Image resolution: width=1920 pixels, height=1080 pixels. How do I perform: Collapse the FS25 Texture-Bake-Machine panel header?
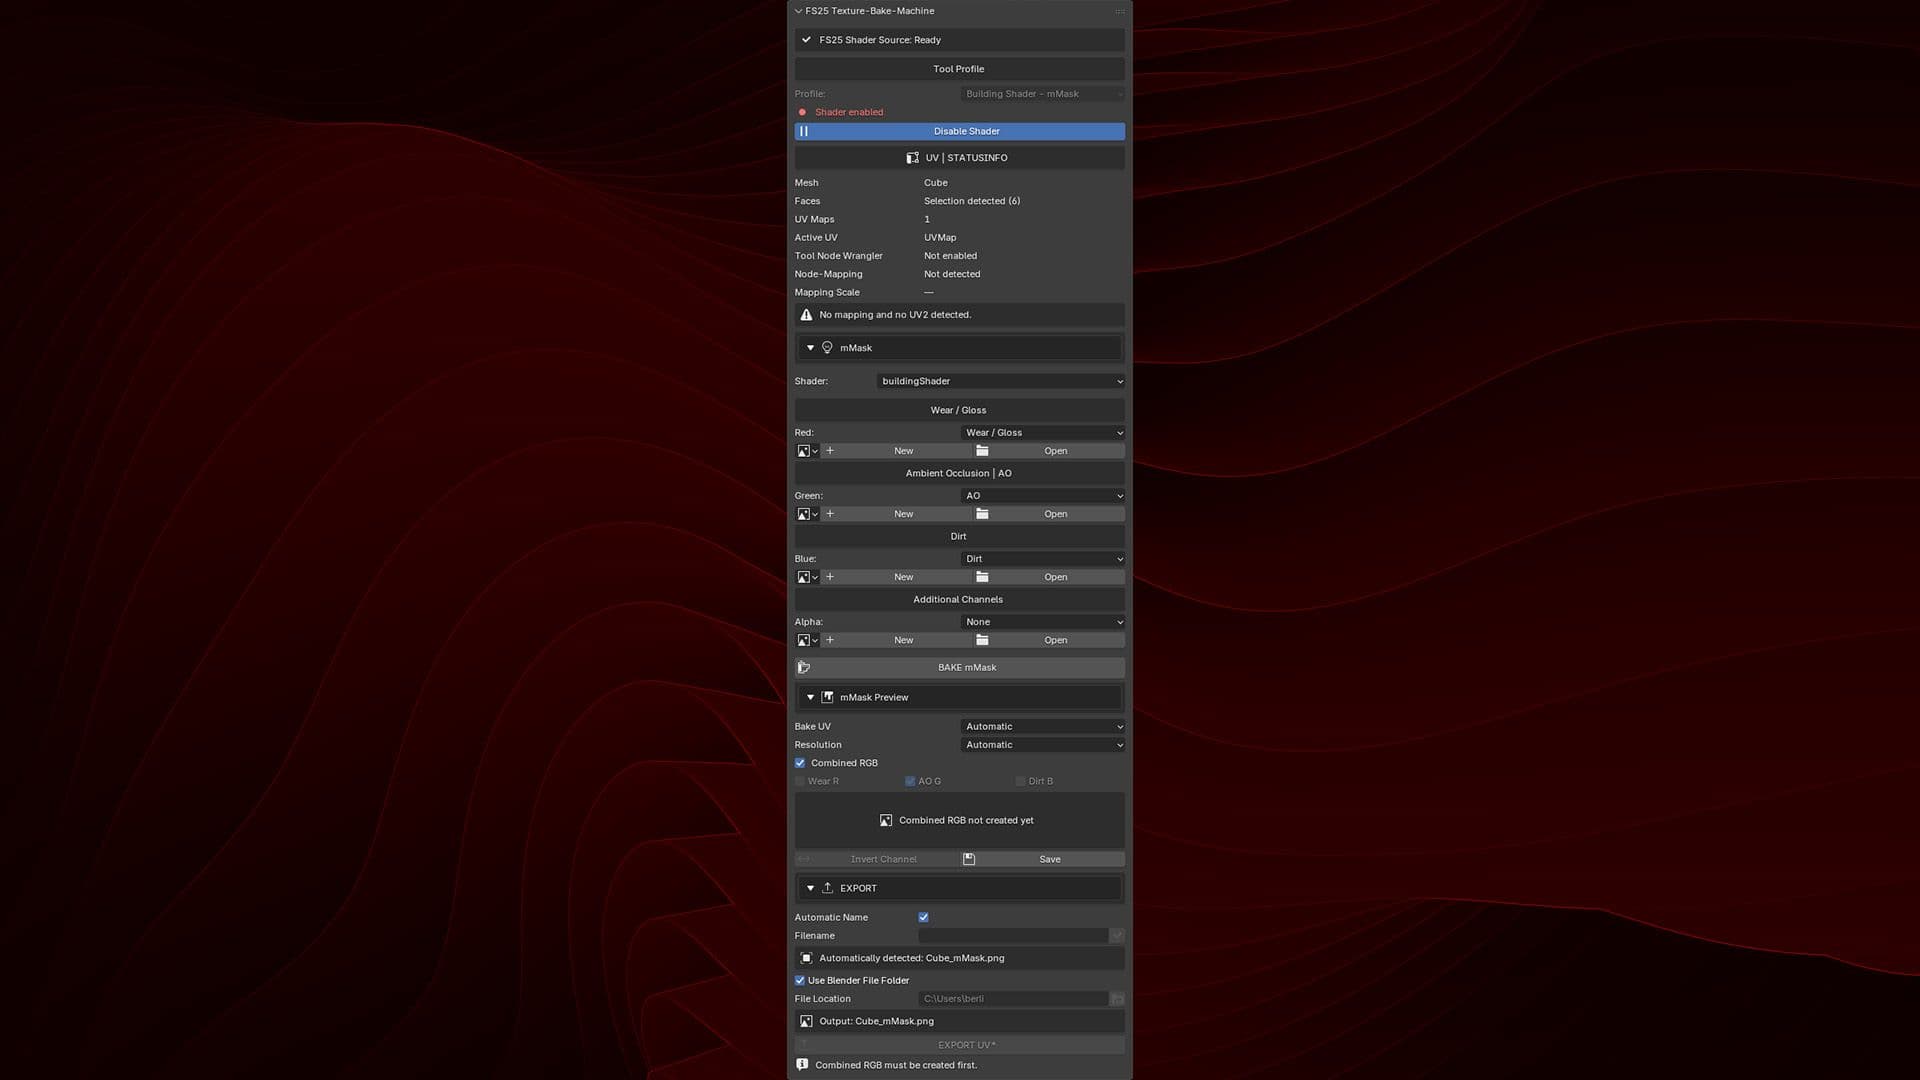tap(798, 11)
